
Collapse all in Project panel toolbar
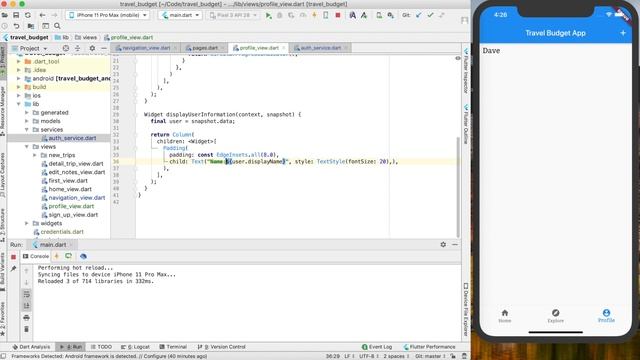78,48
